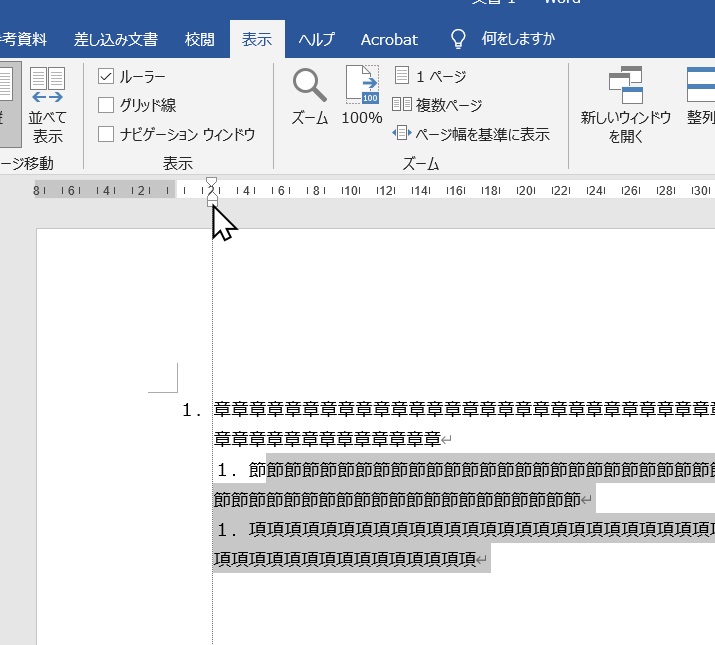Open the 参考資料 references tab
This screenshot has width=715, height=645.
tap(24, 39)
